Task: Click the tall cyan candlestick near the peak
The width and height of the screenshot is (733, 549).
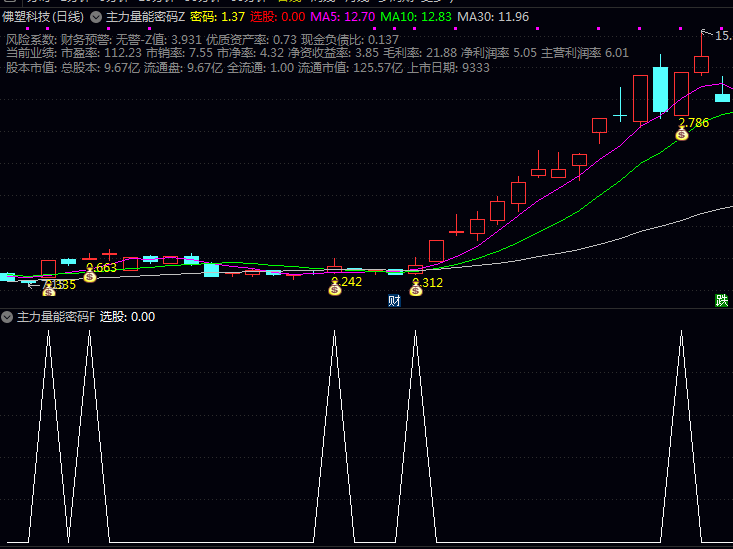Action: point(659,89)
